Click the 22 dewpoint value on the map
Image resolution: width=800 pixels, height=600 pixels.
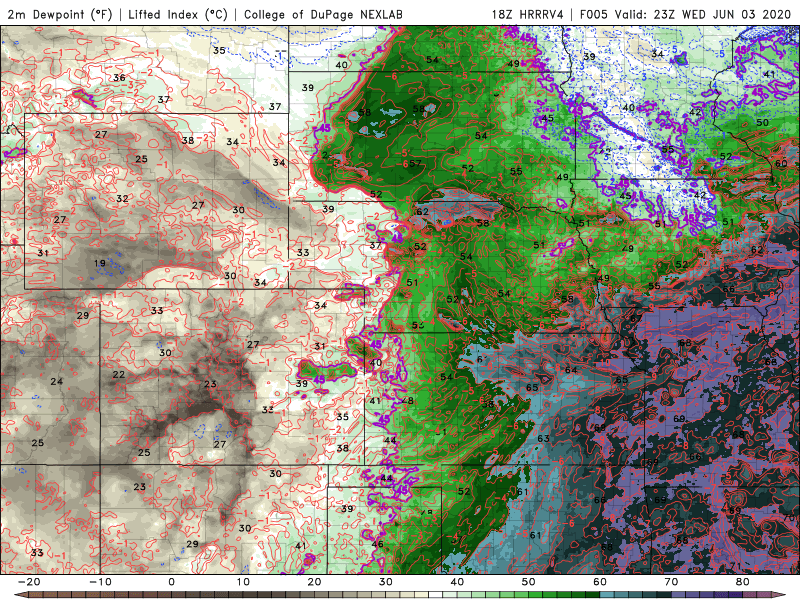click(x=119, y=374)
